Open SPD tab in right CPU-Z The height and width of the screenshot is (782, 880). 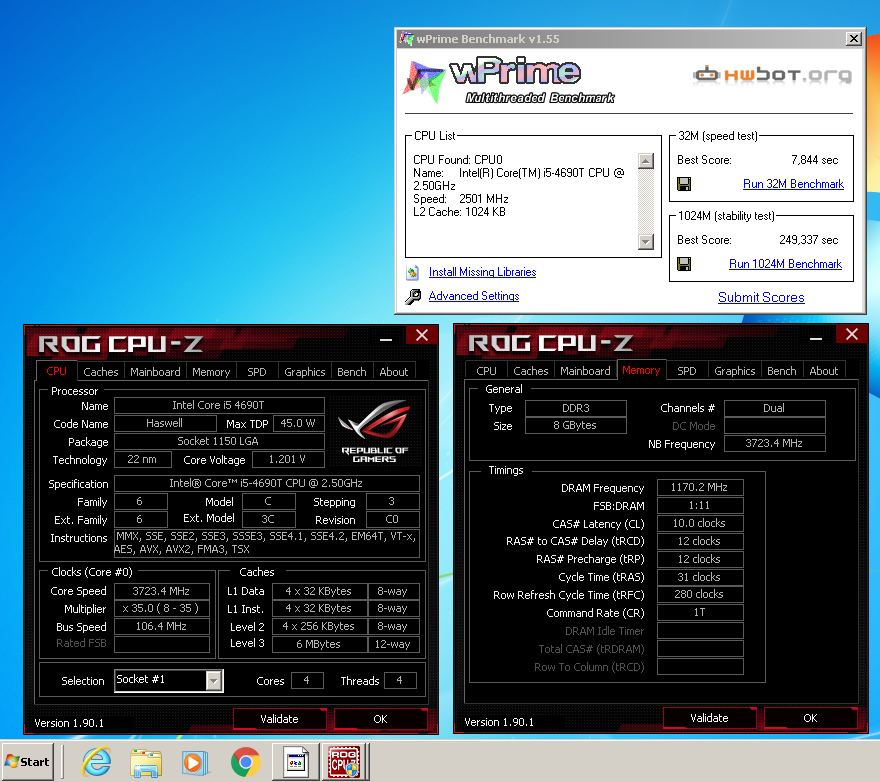686,371
